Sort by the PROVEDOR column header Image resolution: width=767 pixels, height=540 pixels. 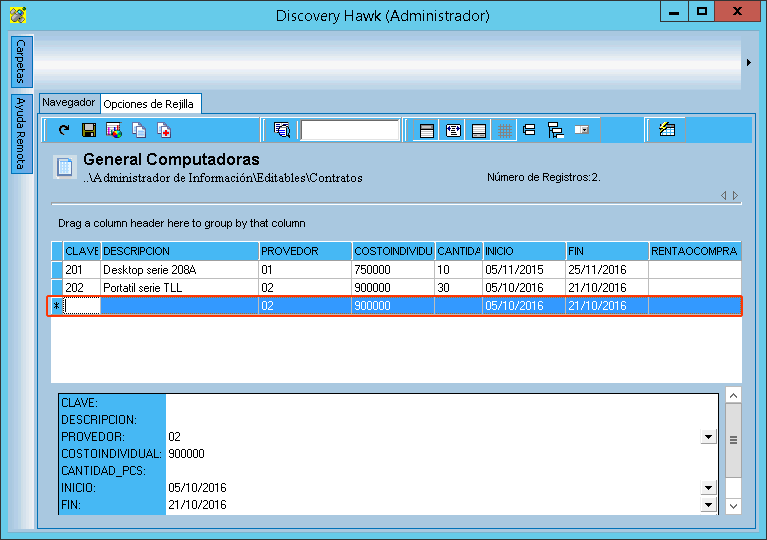click(x=305, y=251)
